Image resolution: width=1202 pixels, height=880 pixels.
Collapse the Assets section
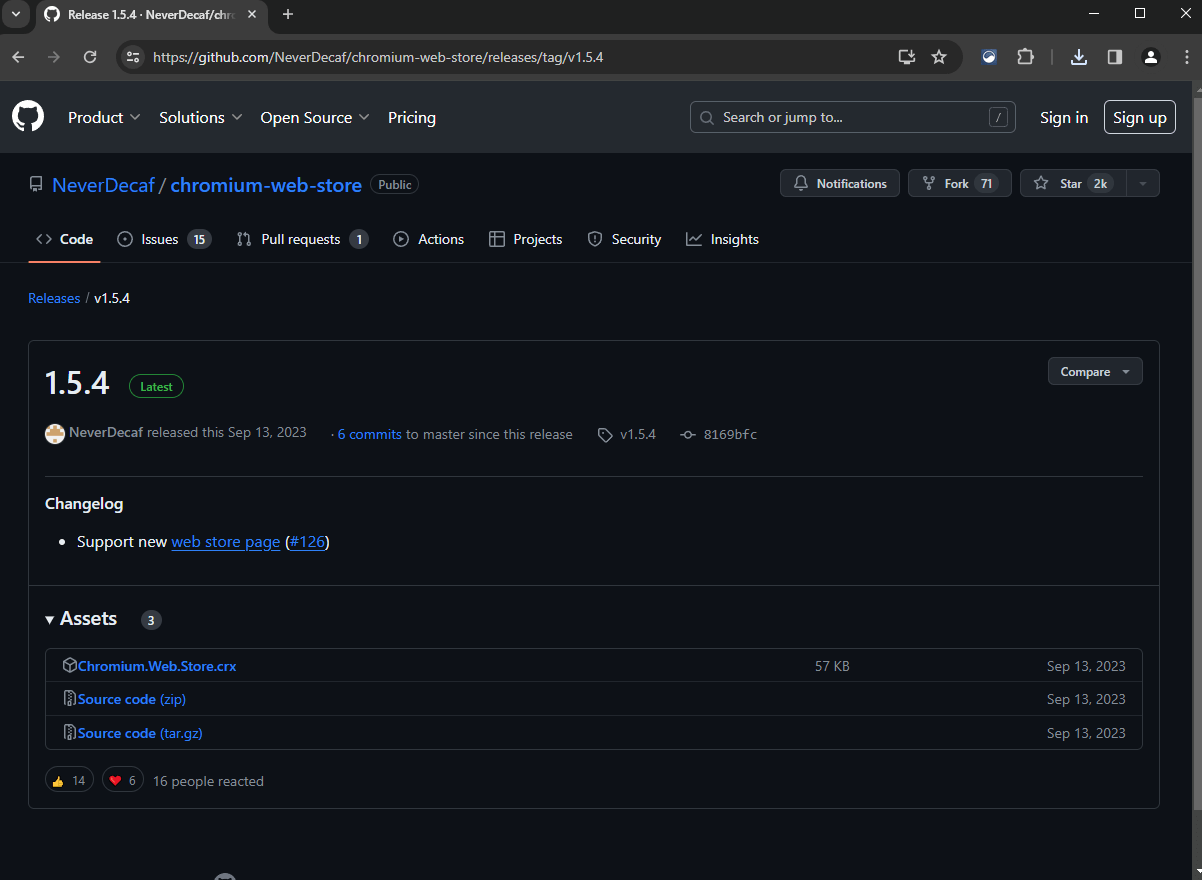point(81,619)
